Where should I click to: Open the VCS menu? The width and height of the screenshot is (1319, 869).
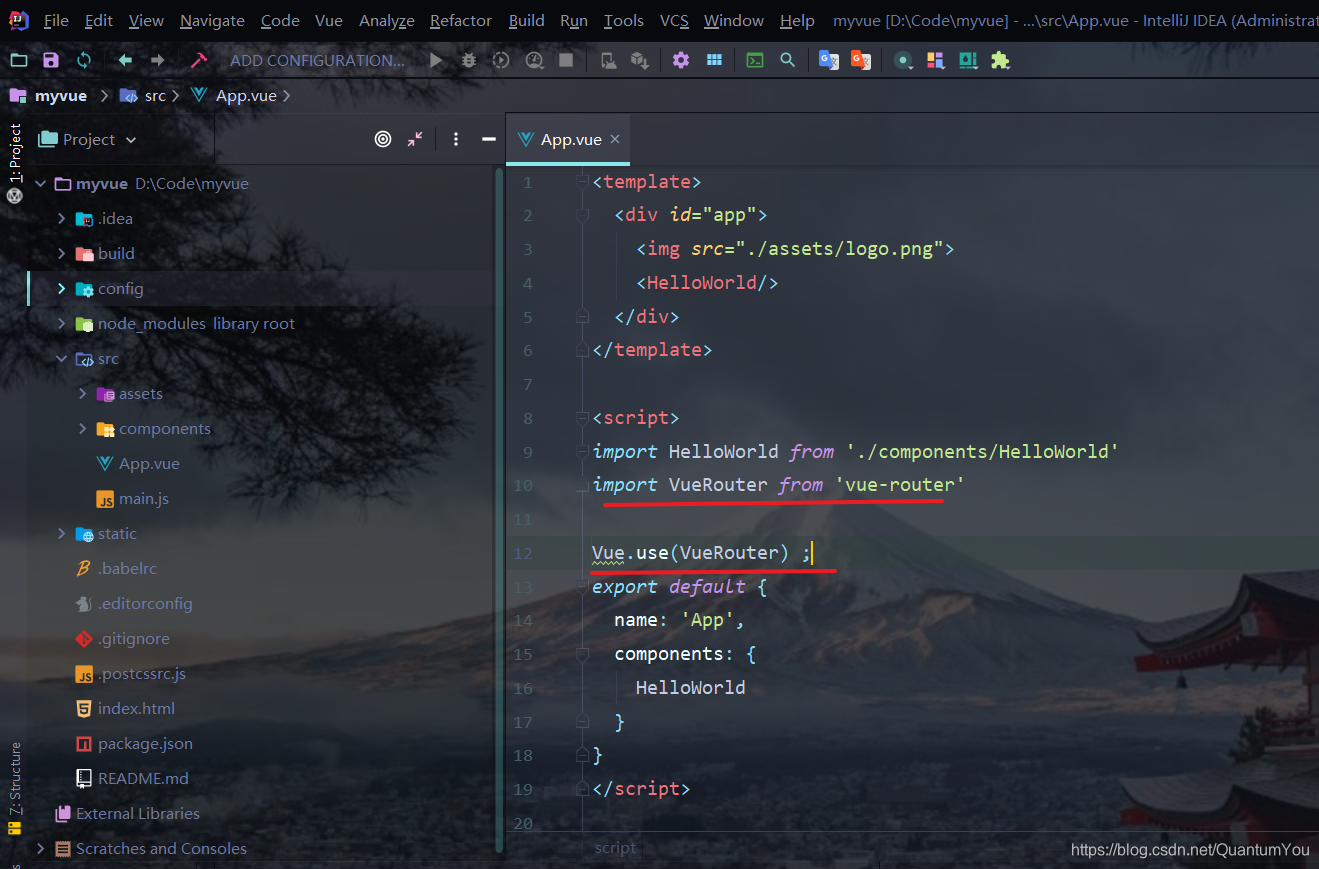(674, 20)
